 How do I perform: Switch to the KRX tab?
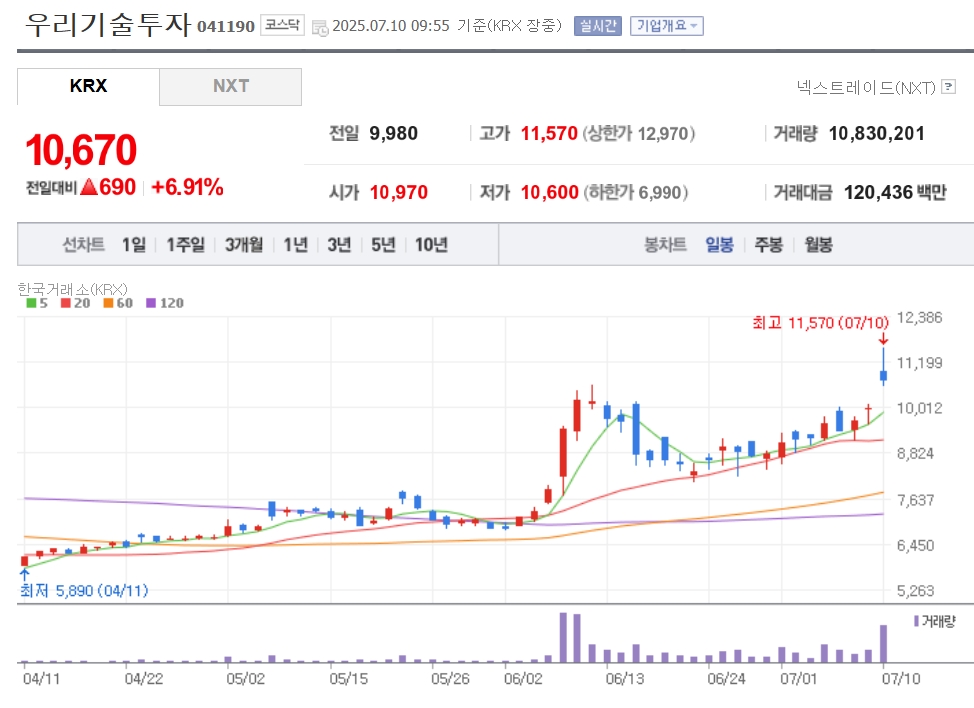(x=88, y=86)
